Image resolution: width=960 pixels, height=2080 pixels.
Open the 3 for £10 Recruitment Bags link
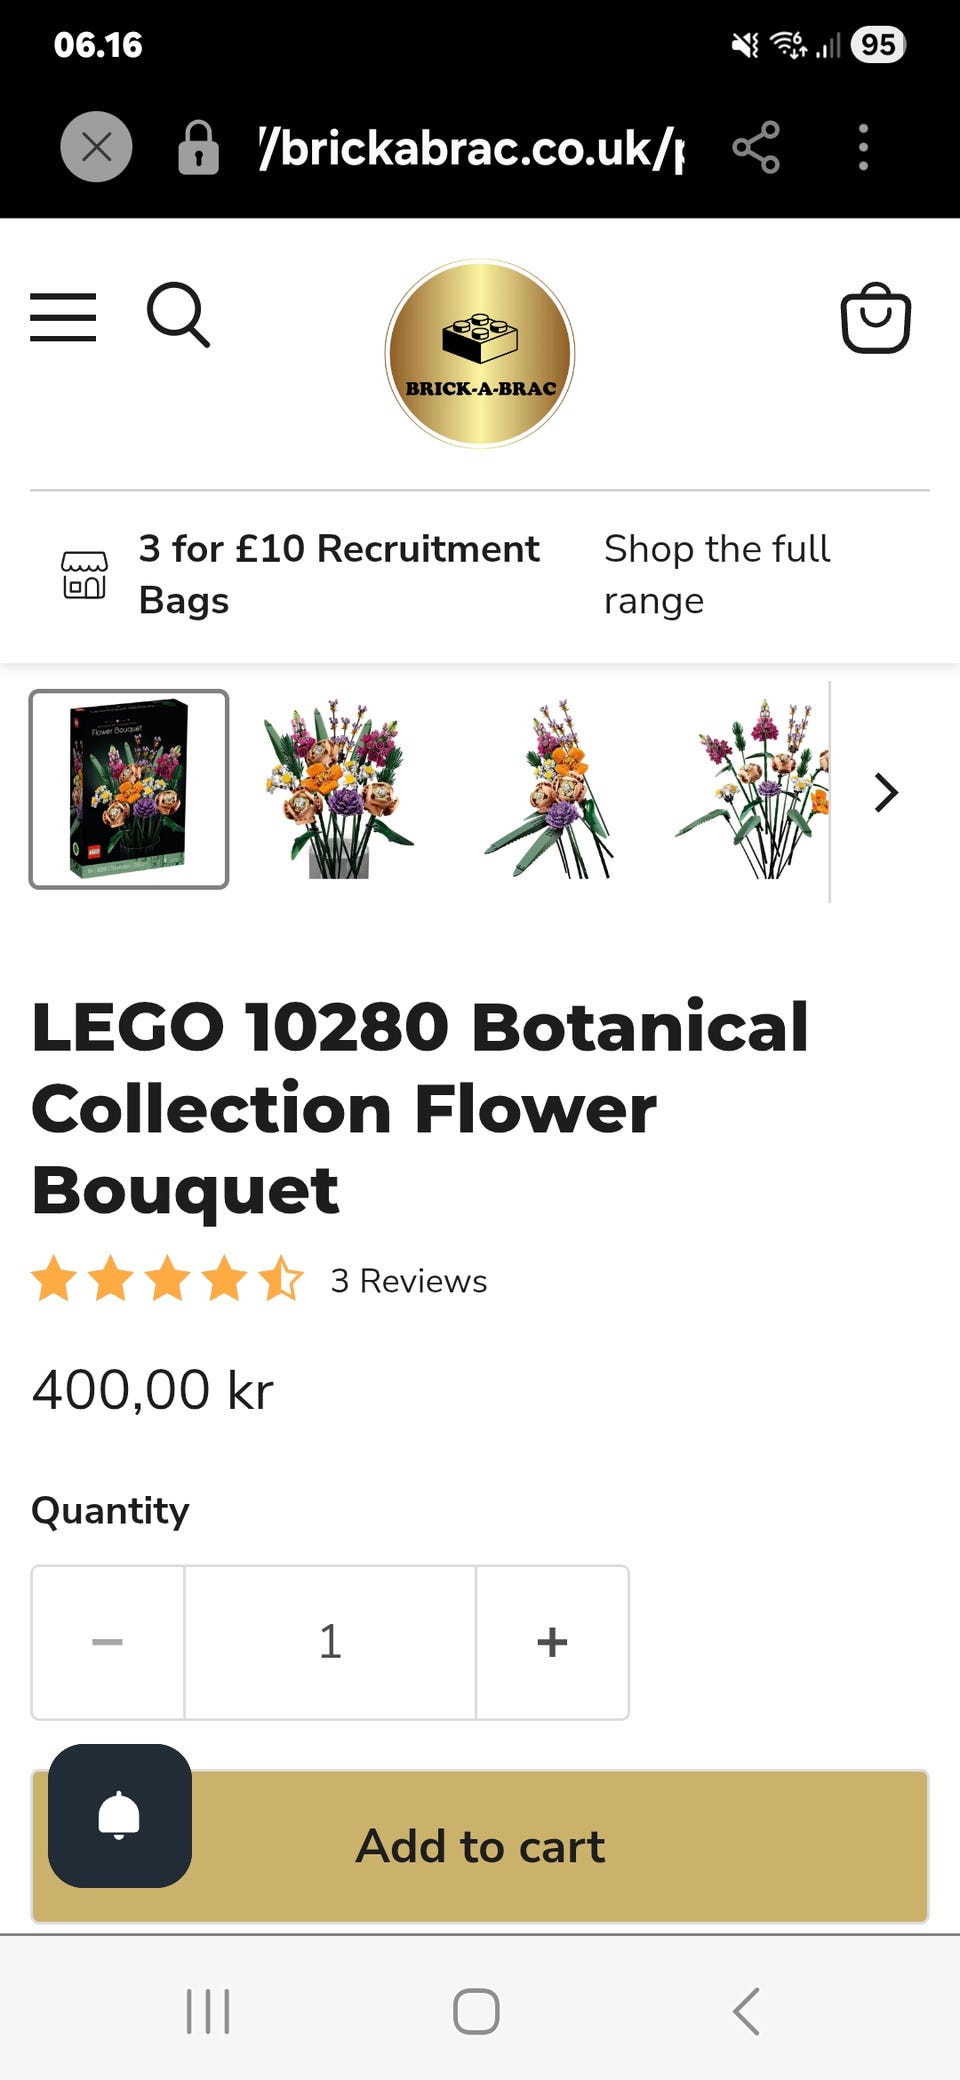pos(338,574)
